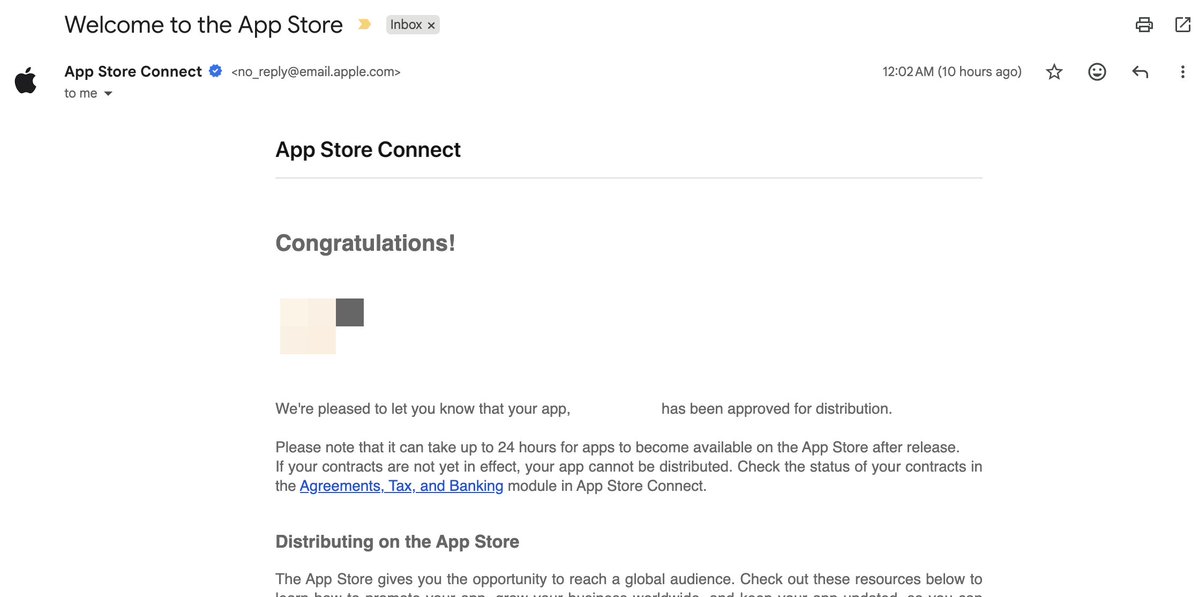Click the no_reply@email.apple.com address
Screen dimensions: 1199x597
point(316,72)
